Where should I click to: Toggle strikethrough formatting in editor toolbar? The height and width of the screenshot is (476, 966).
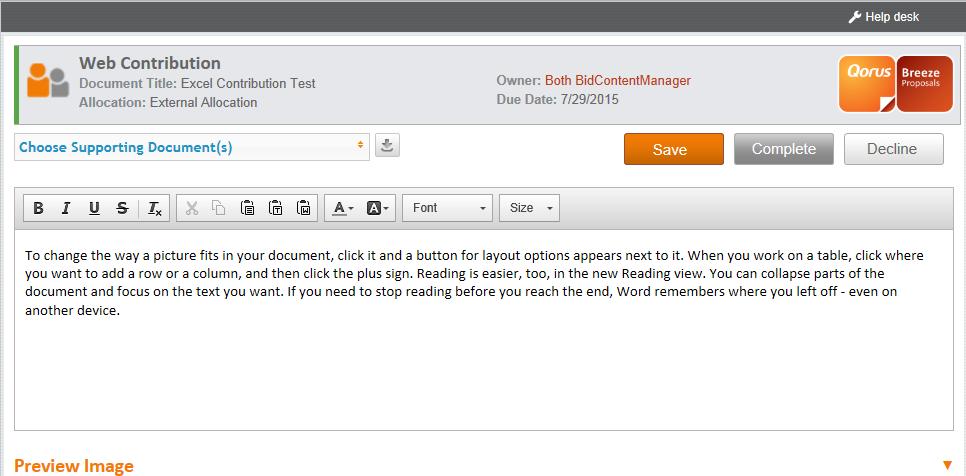pyautogui.click(x=123, y=208)
